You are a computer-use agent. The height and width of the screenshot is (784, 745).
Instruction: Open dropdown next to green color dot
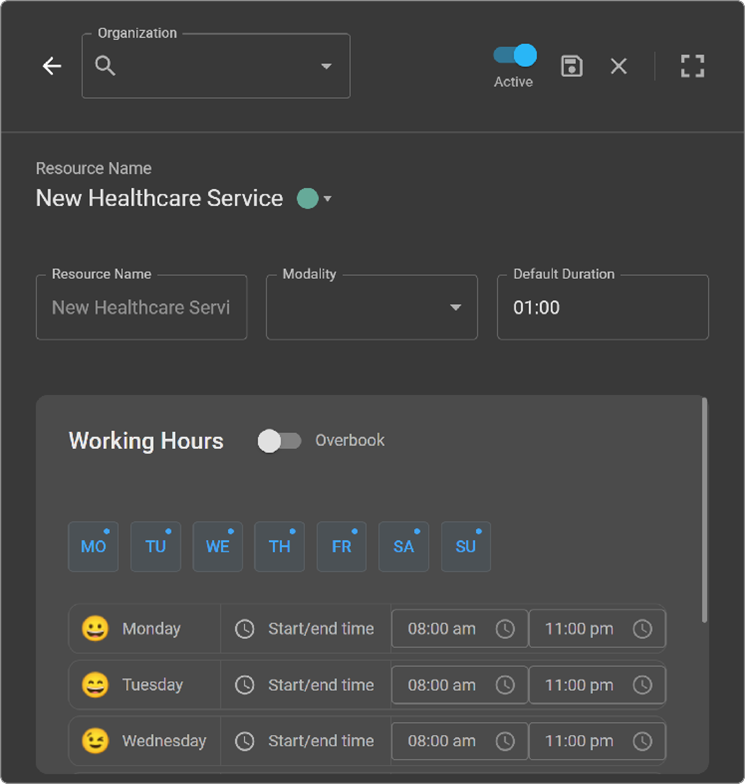click(x=327, y=199)
